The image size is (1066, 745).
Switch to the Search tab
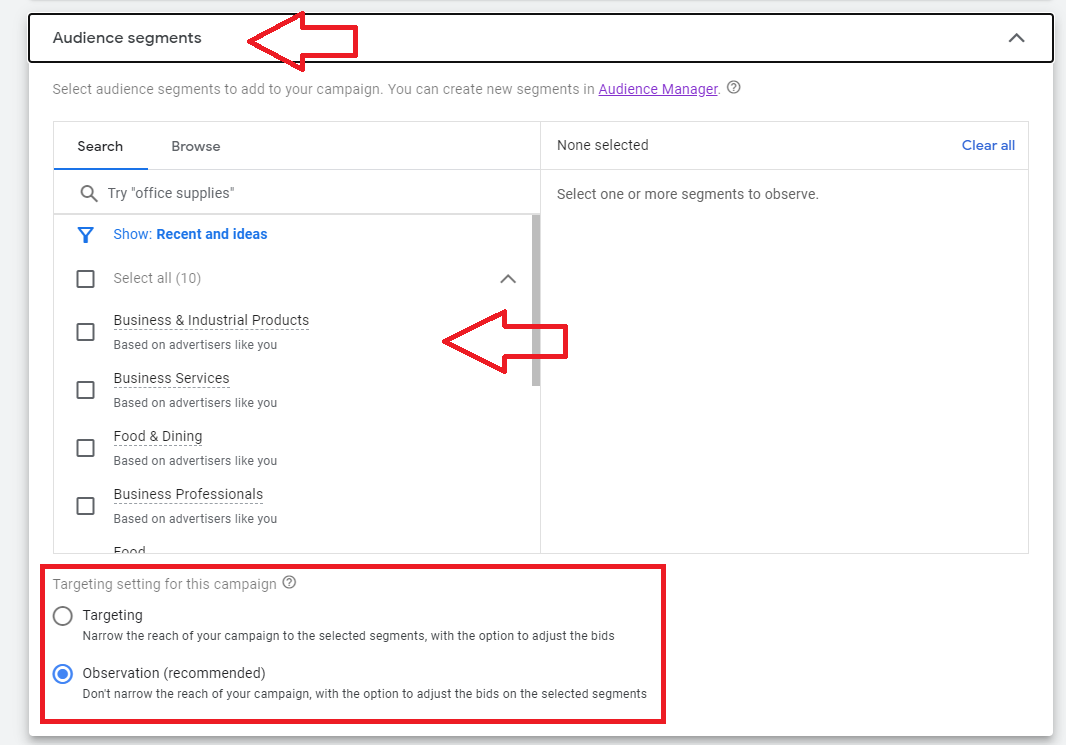(x=100, y=146)
